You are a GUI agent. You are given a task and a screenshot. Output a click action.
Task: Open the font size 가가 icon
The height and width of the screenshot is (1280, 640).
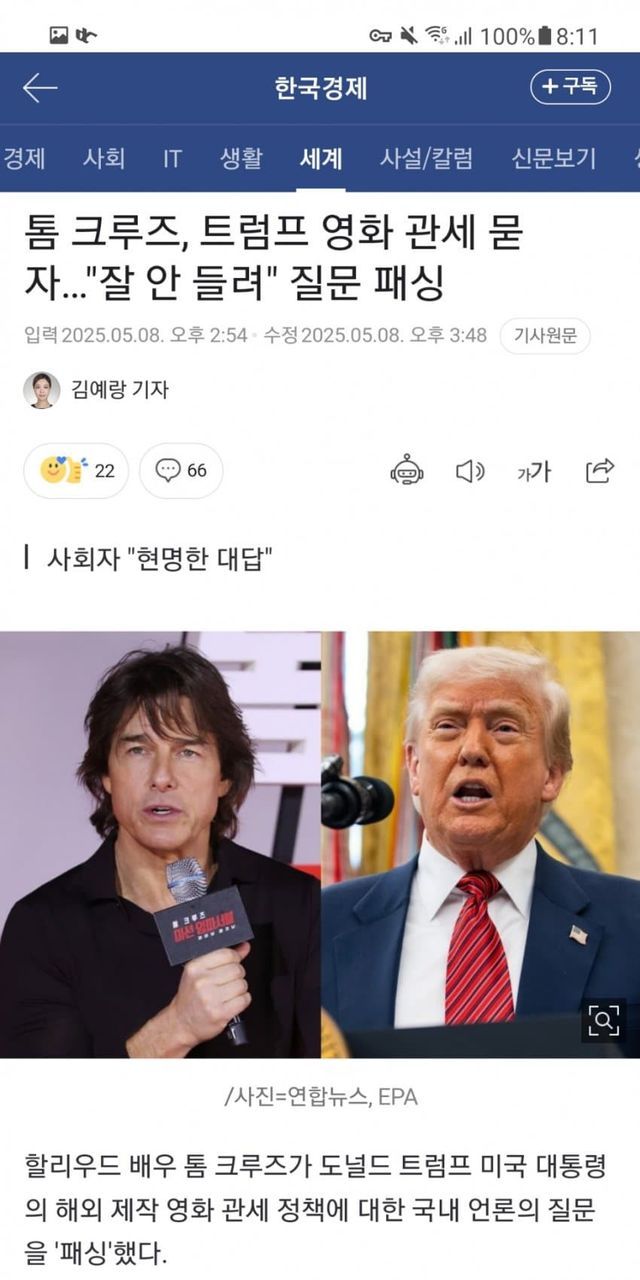click(533, 471)
